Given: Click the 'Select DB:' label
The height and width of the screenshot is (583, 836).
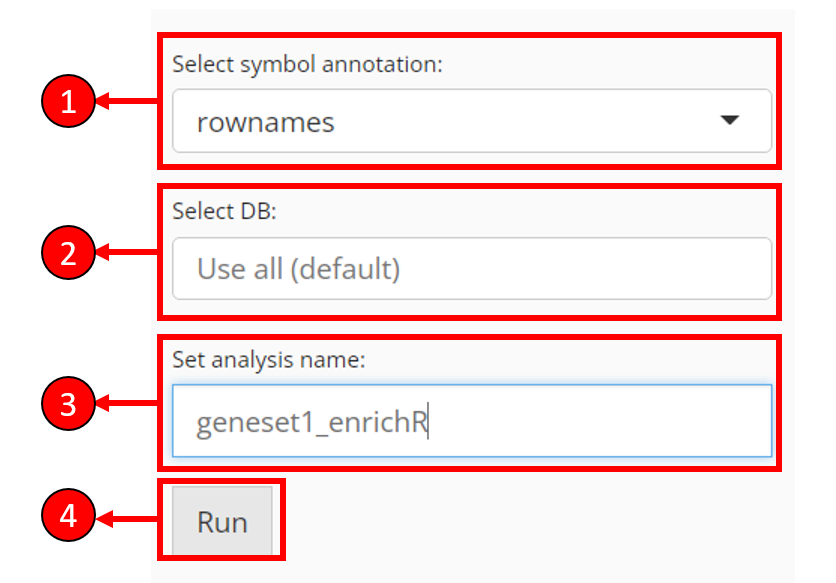Looking at the screenshot, I should (224, 211).
